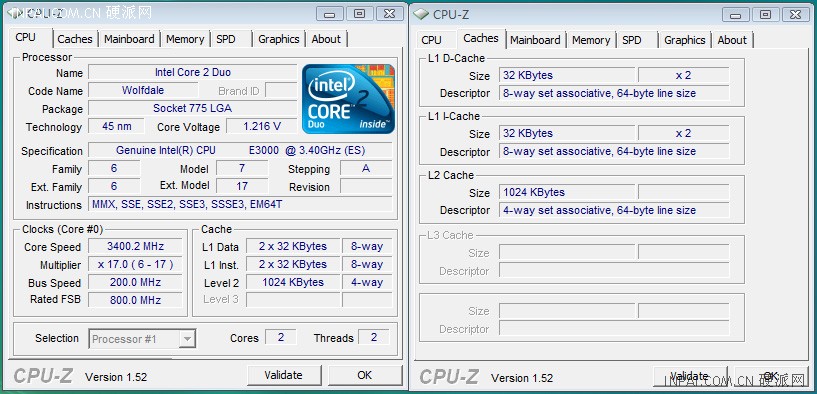Open About tab in right CPU-Z window
Viewport: 817px width, 394px height.
pyautogui.click(x=732, y=40)
